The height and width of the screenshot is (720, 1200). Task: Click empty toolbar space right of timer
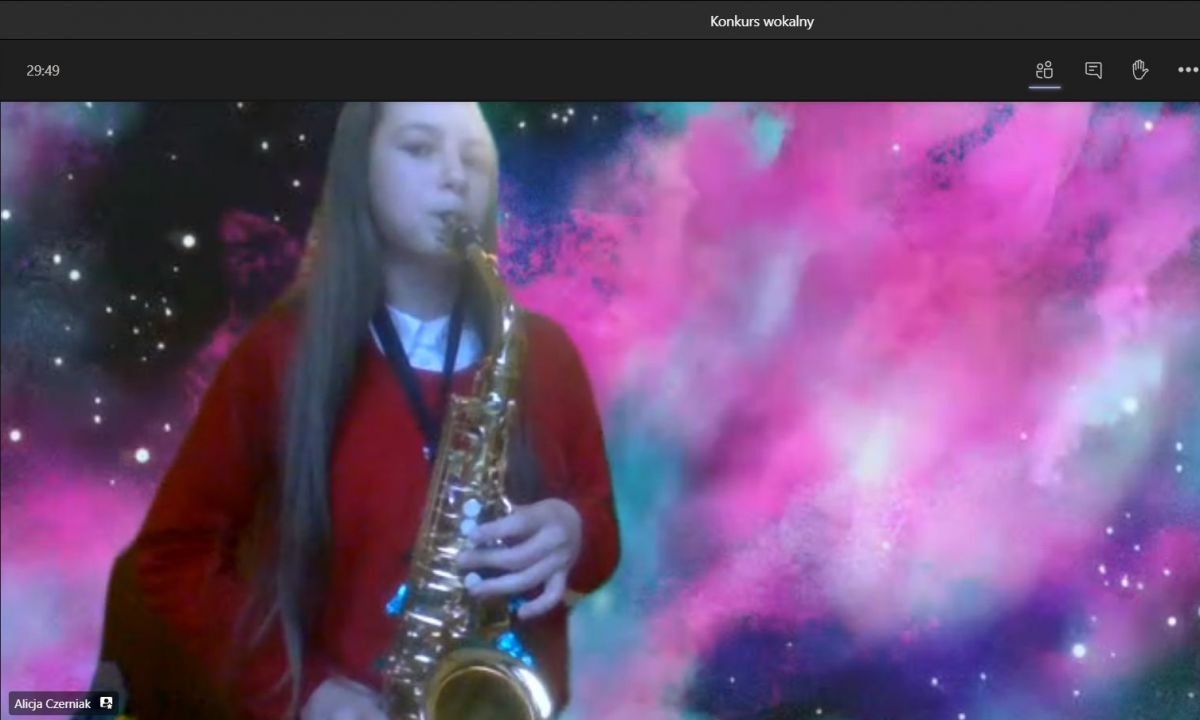(500, 70)
